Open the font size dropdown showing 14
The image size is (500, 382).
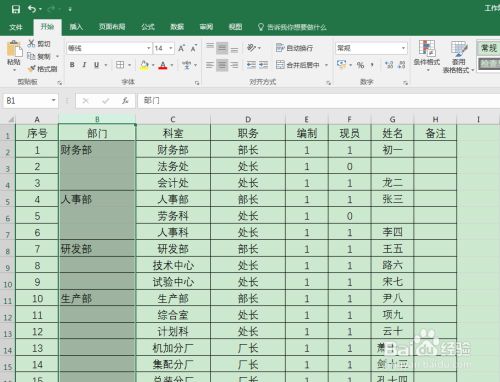point(171,48)
